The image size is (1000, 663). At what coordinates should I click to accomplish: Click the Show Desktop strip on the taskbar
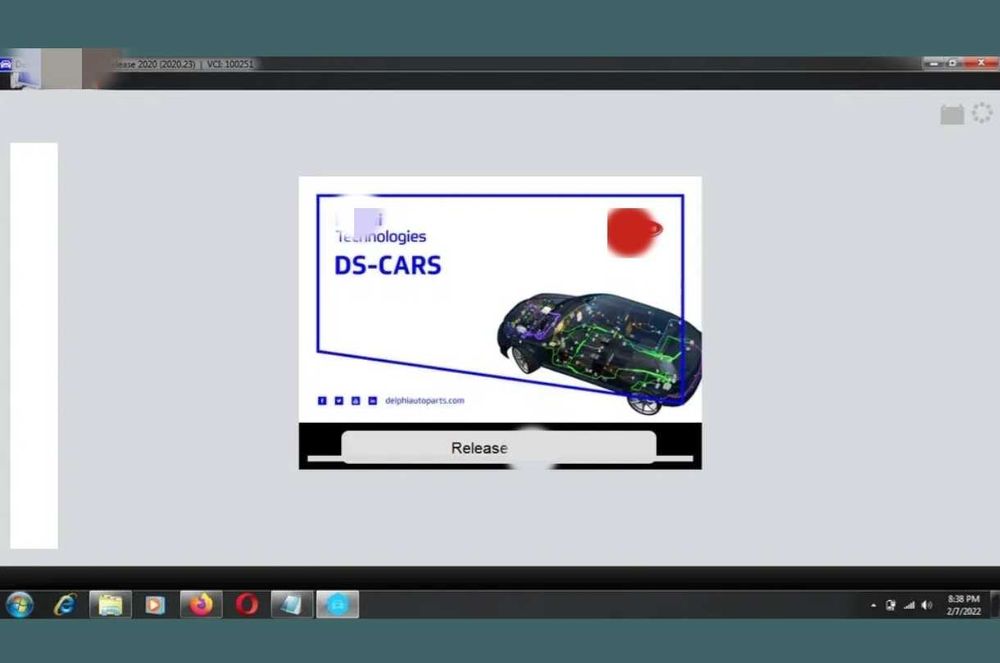(x=995, y=604)
